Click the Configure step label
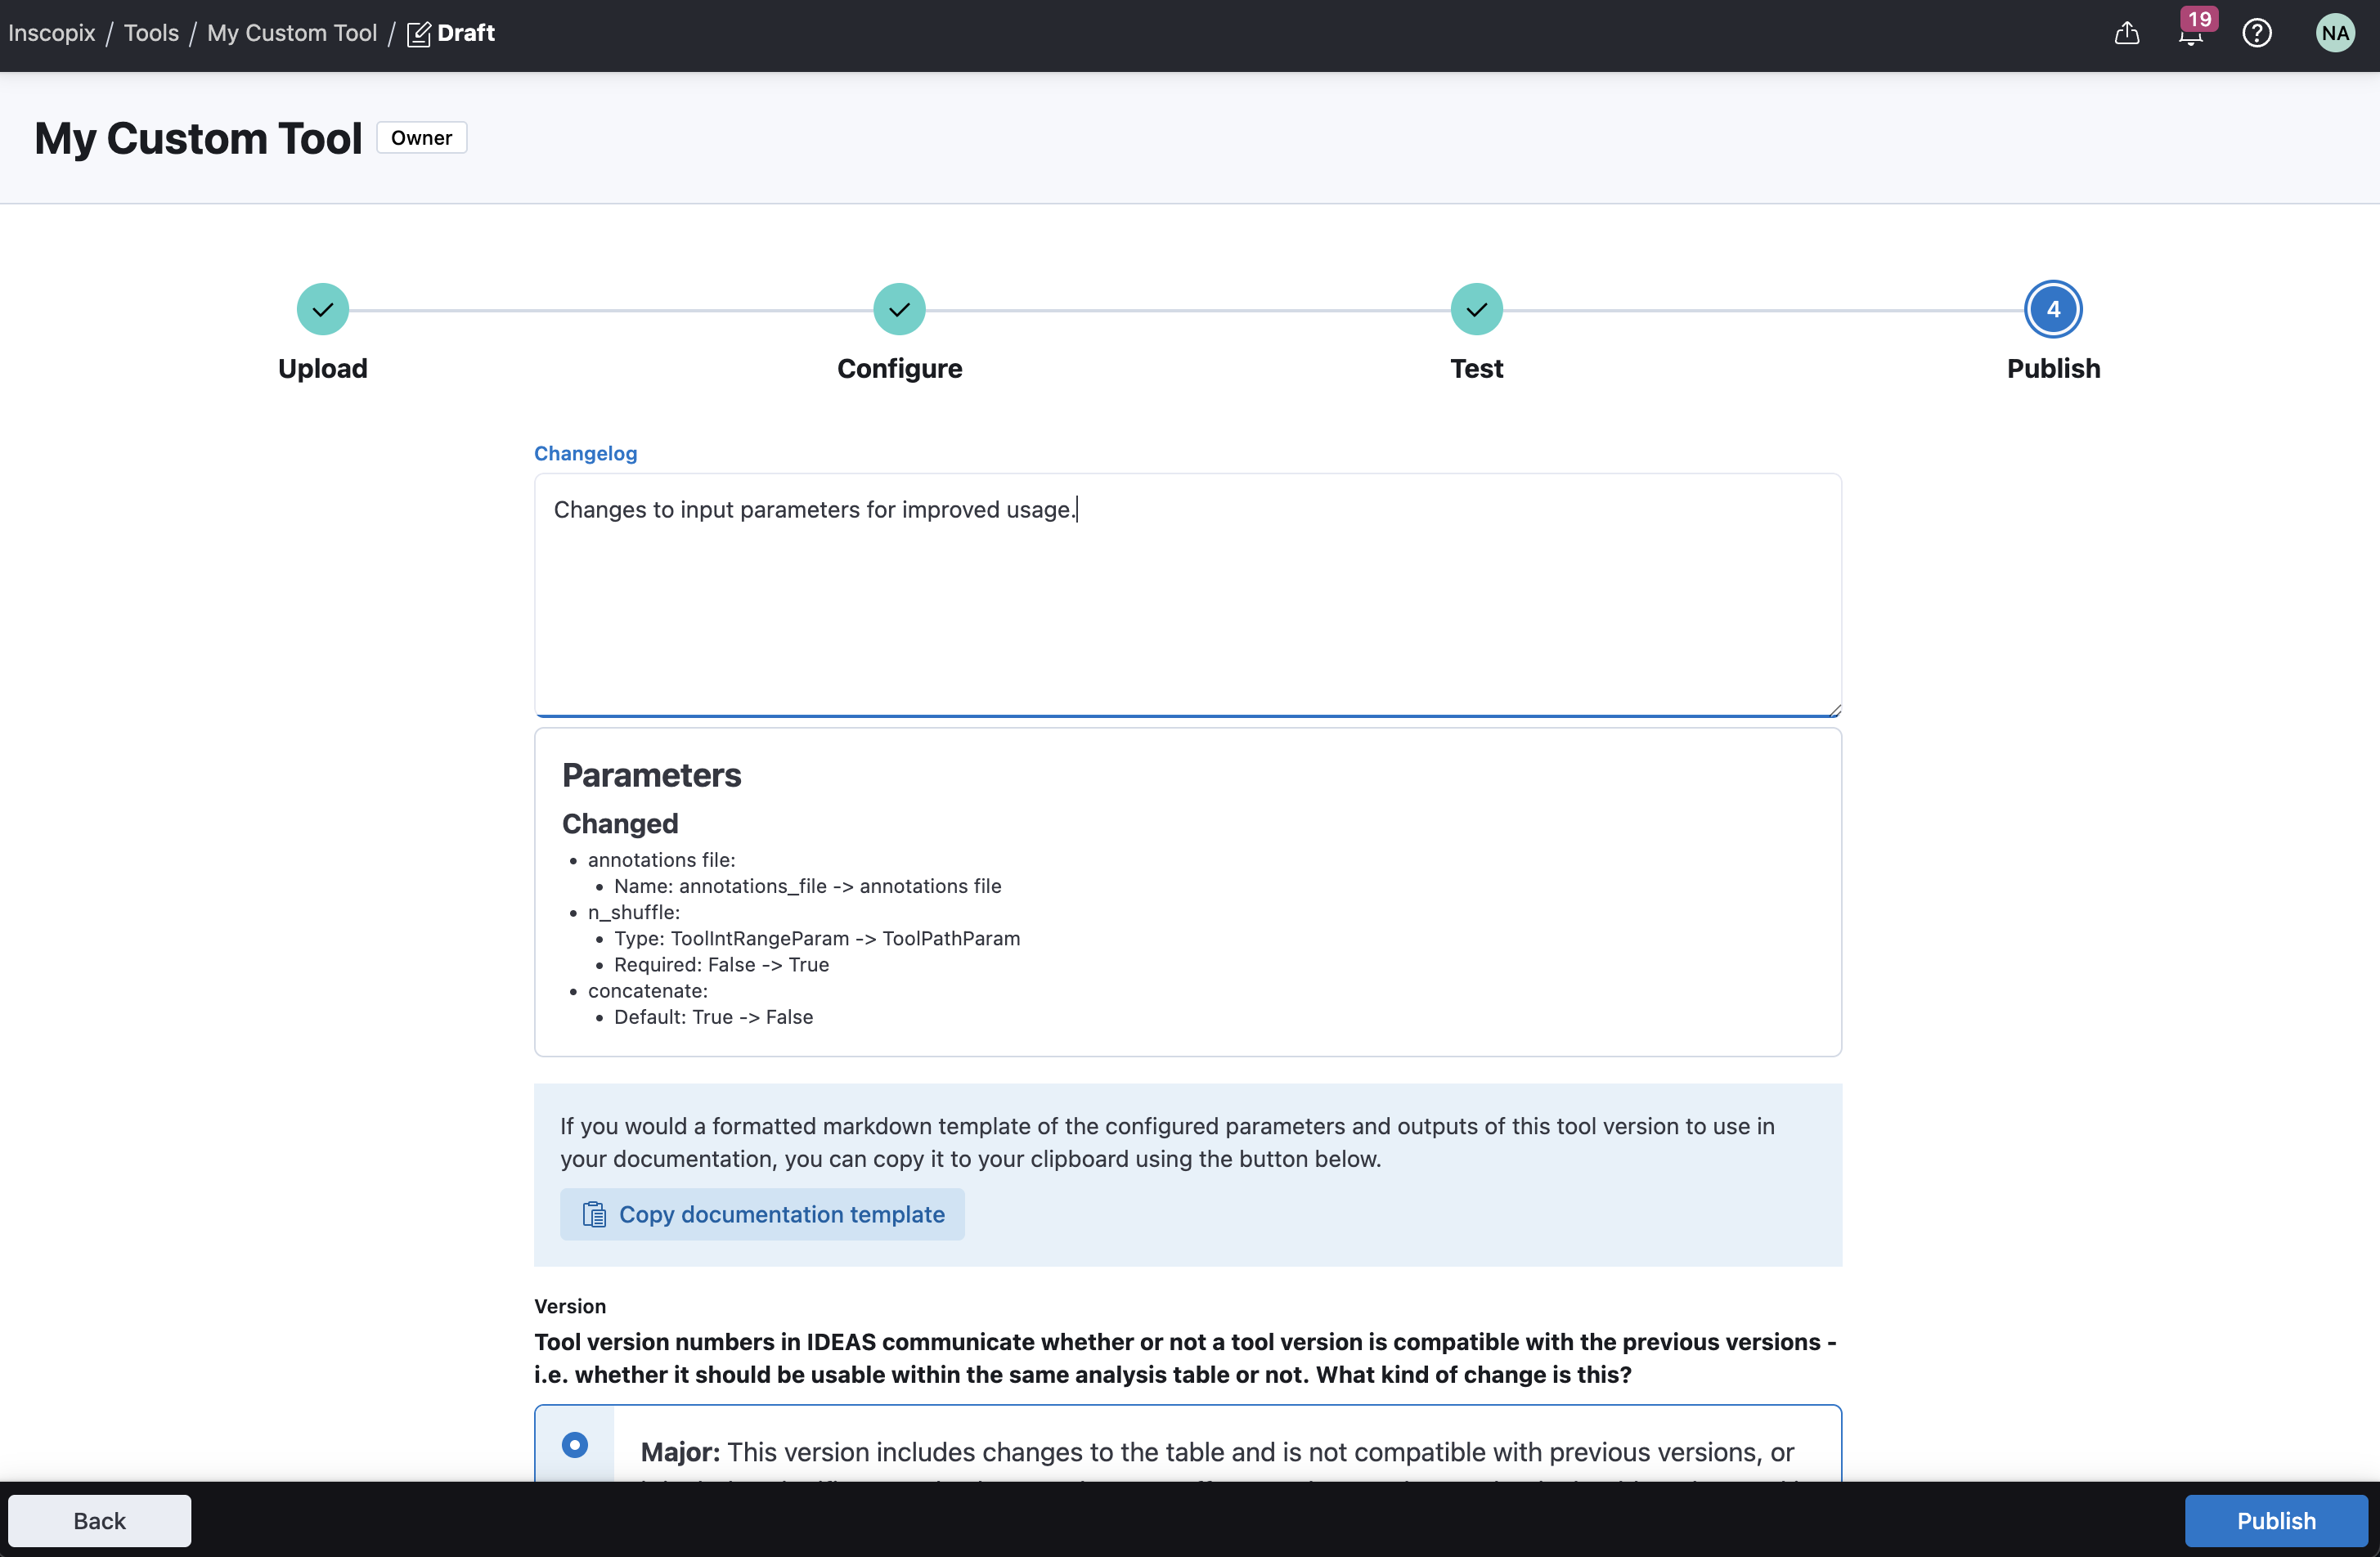This screenshot has height=1557, width=2380. (x=899, y=368)
